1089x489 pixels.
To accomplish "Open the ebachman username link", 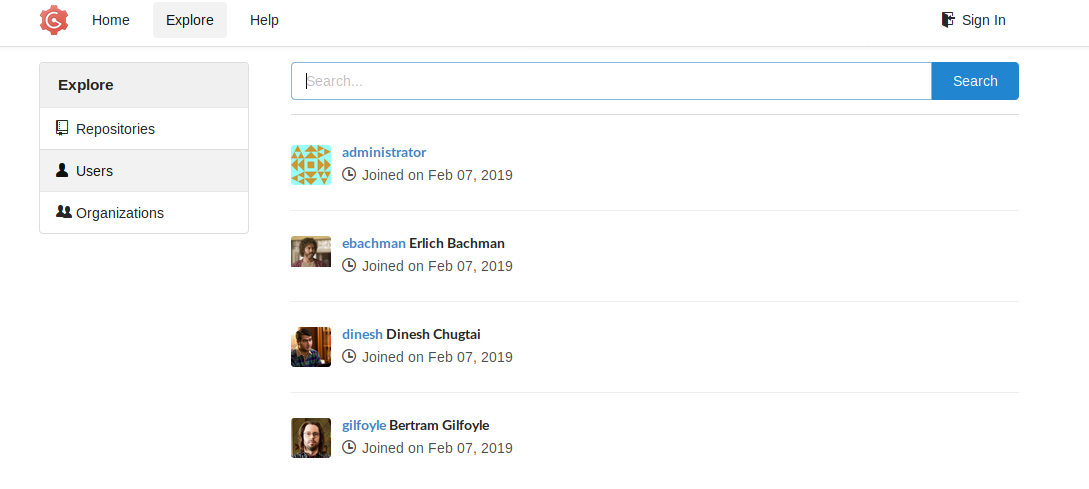I will [374, 243].
